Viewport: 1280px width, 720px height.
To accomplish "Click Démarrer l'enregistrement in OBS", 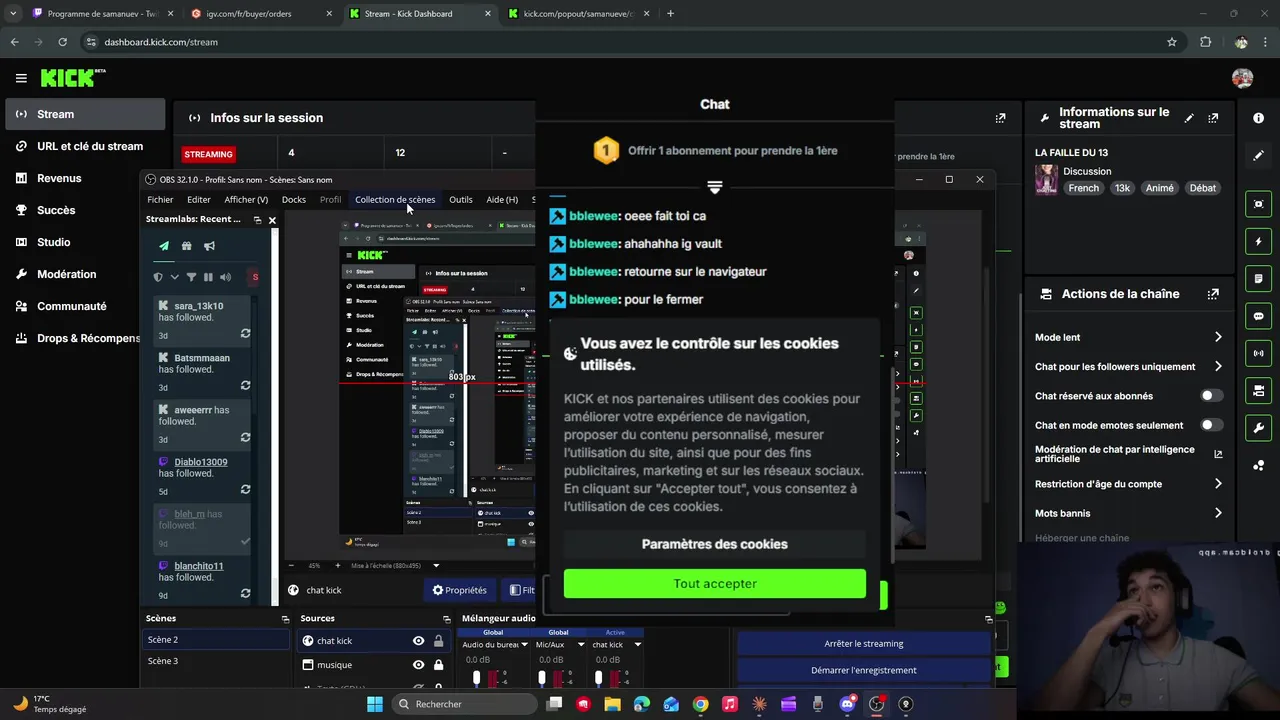I will tap(864, 670).
